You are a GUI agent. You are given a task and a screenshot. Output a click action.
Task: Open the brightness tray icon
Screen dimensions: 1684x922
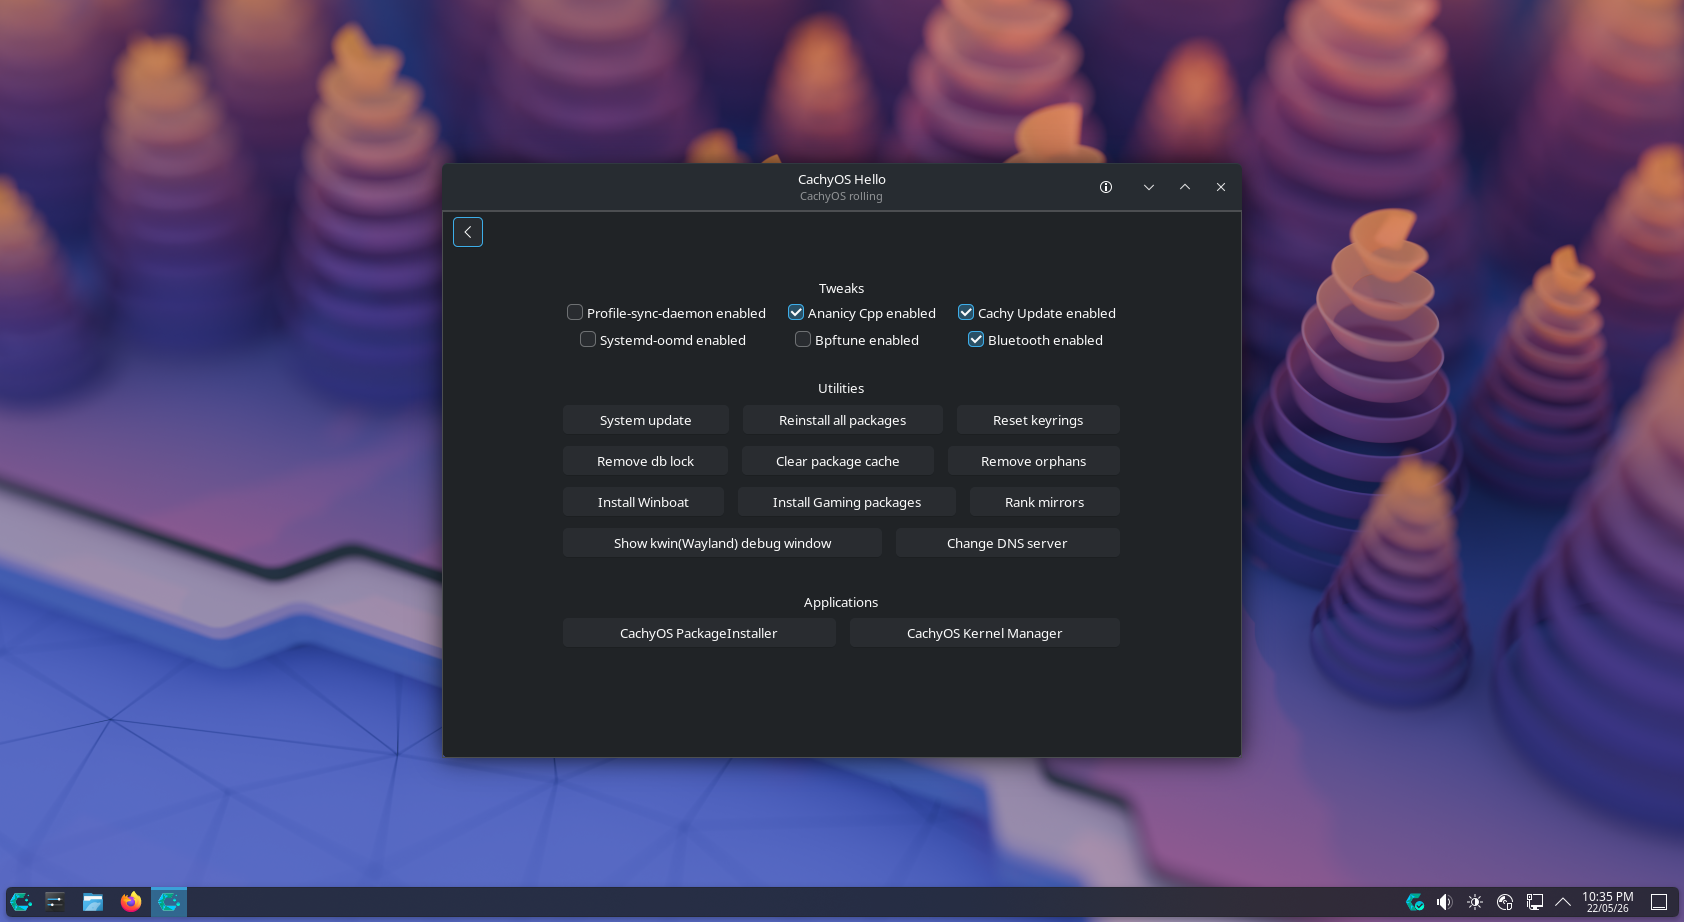(x=1475, y=902)
